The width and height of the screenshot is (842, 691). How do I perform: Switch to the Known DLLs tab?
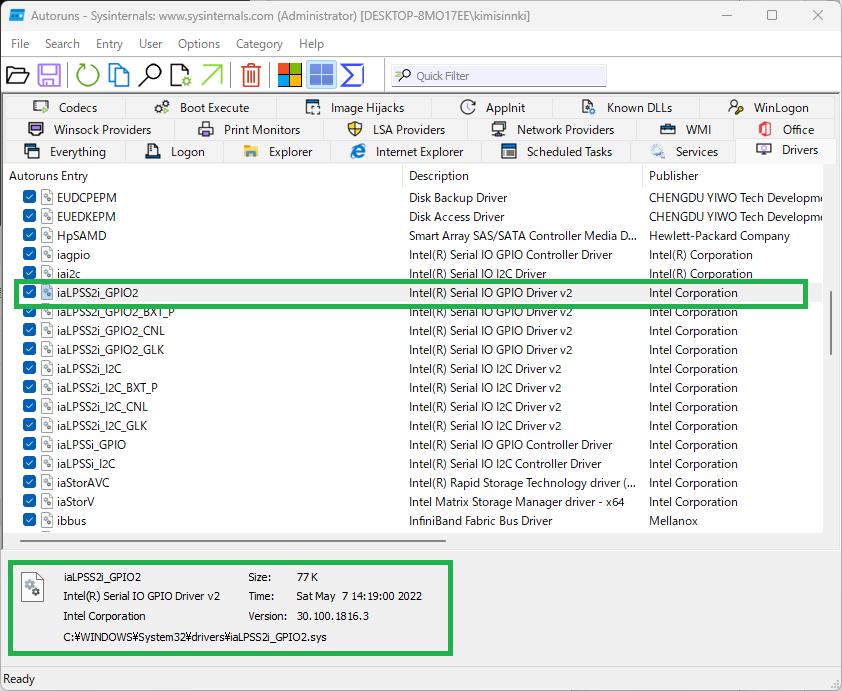pos(626,107)
